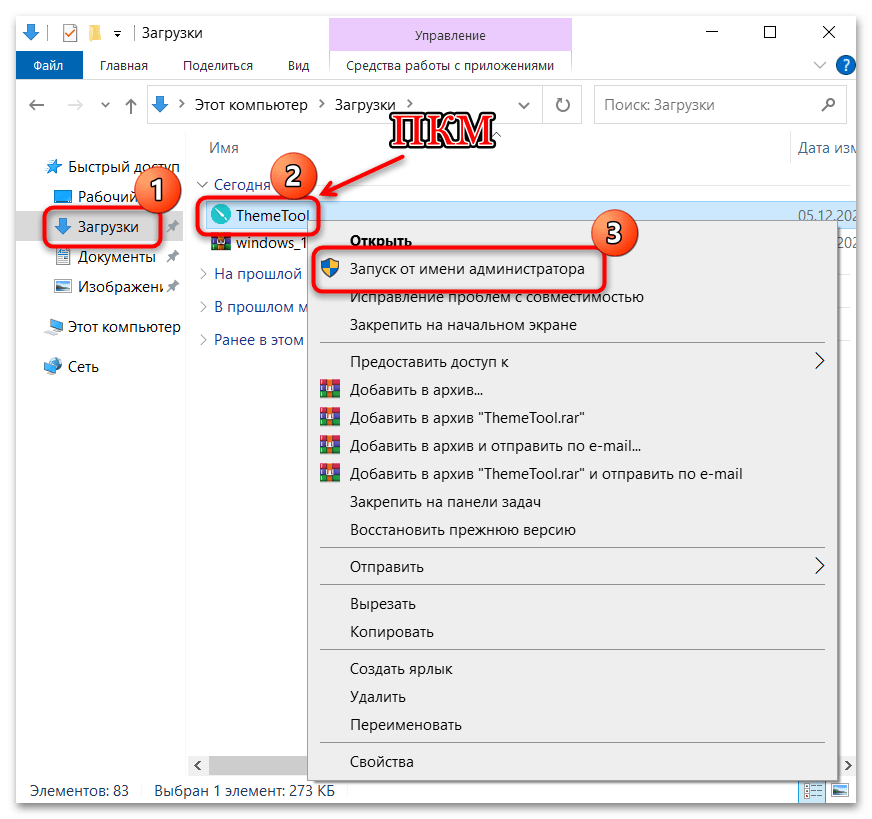
Task: Select the windows_1 archive file icon
Action: (x=222, y=243)
